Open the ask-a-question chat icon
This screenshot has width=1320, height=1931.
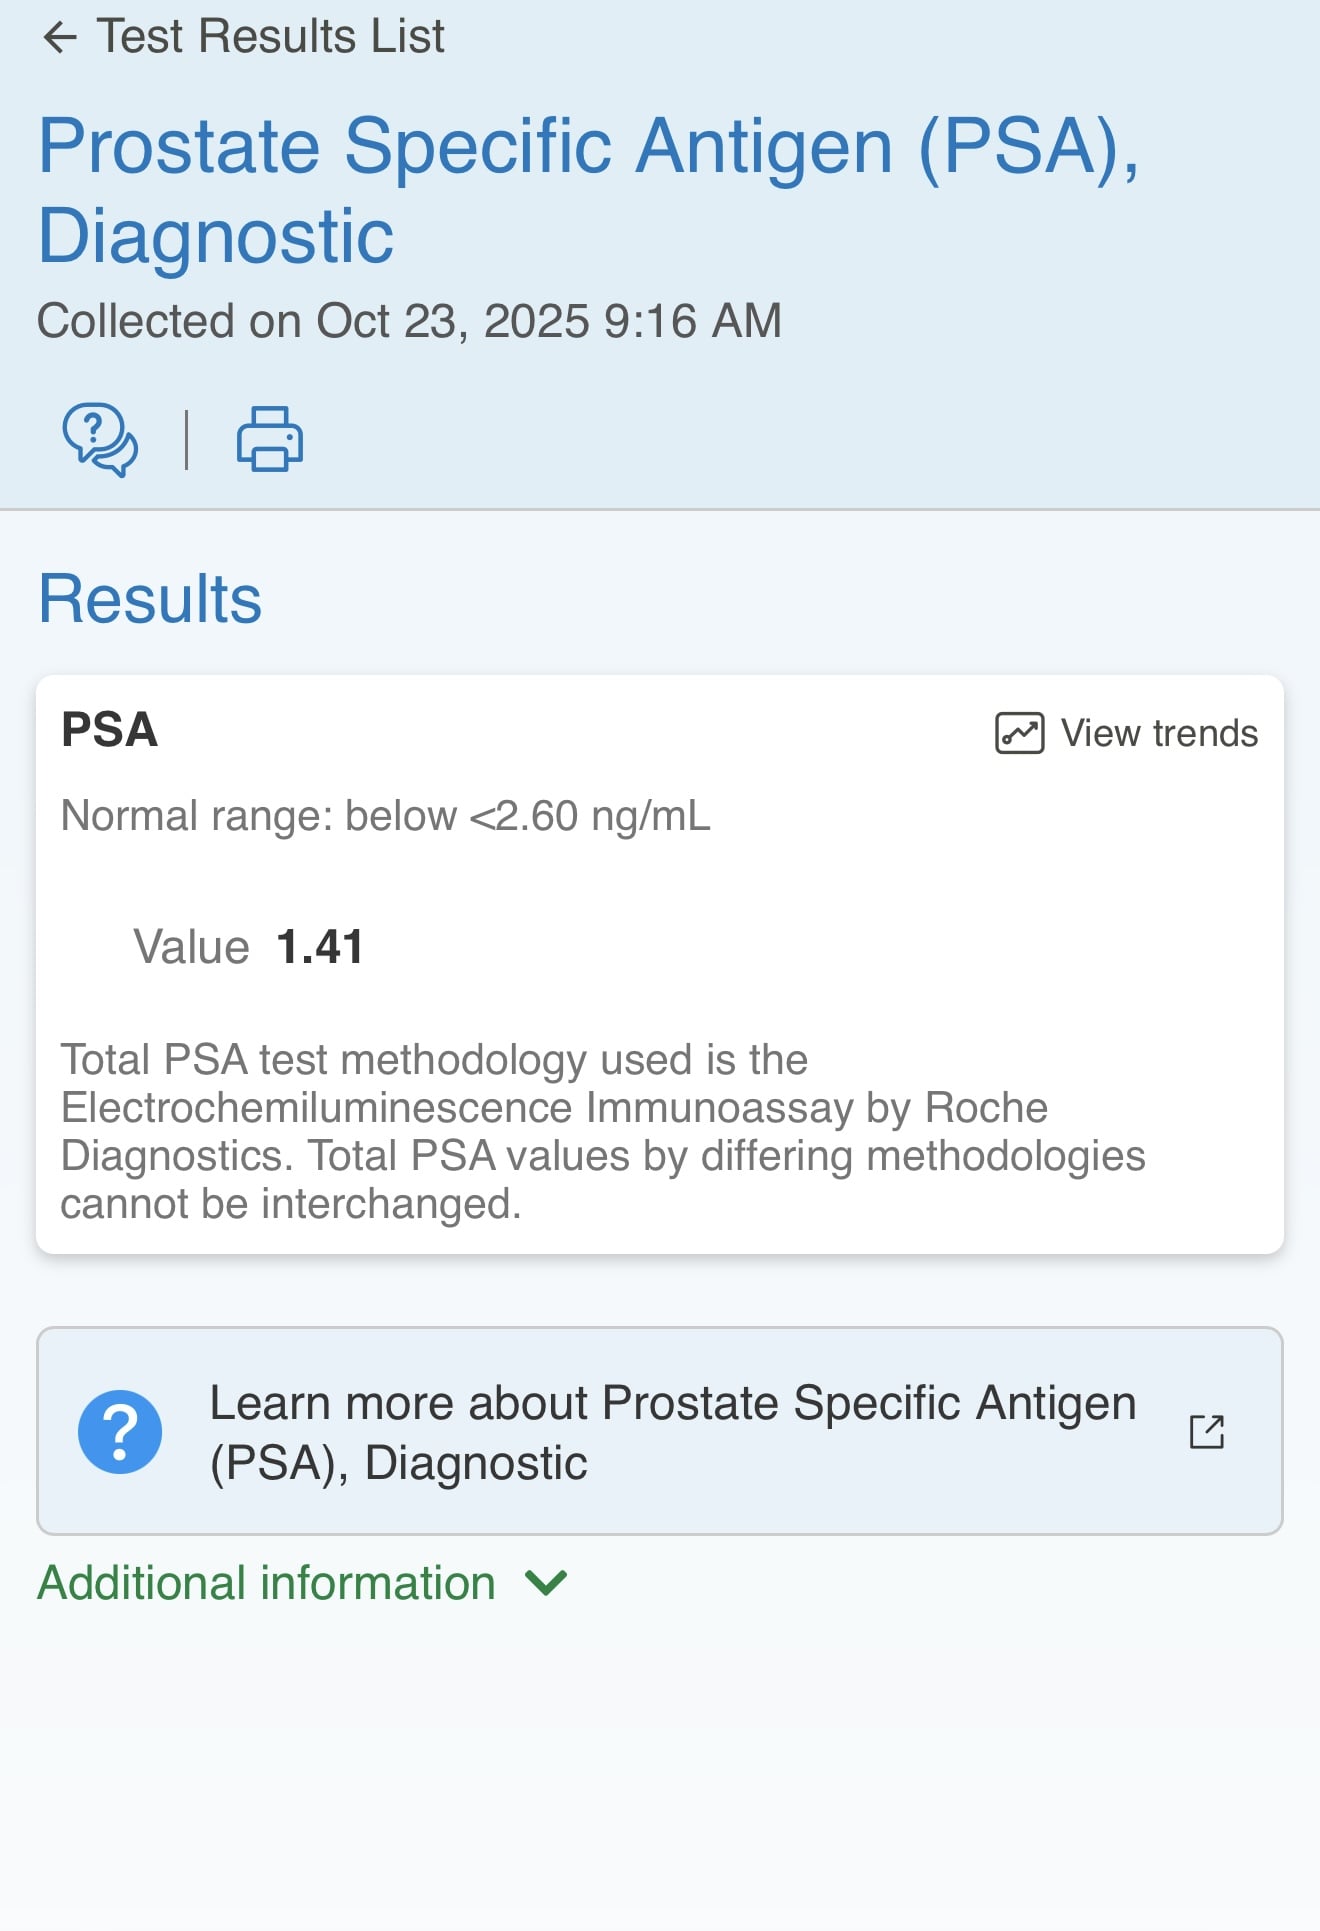100,440
